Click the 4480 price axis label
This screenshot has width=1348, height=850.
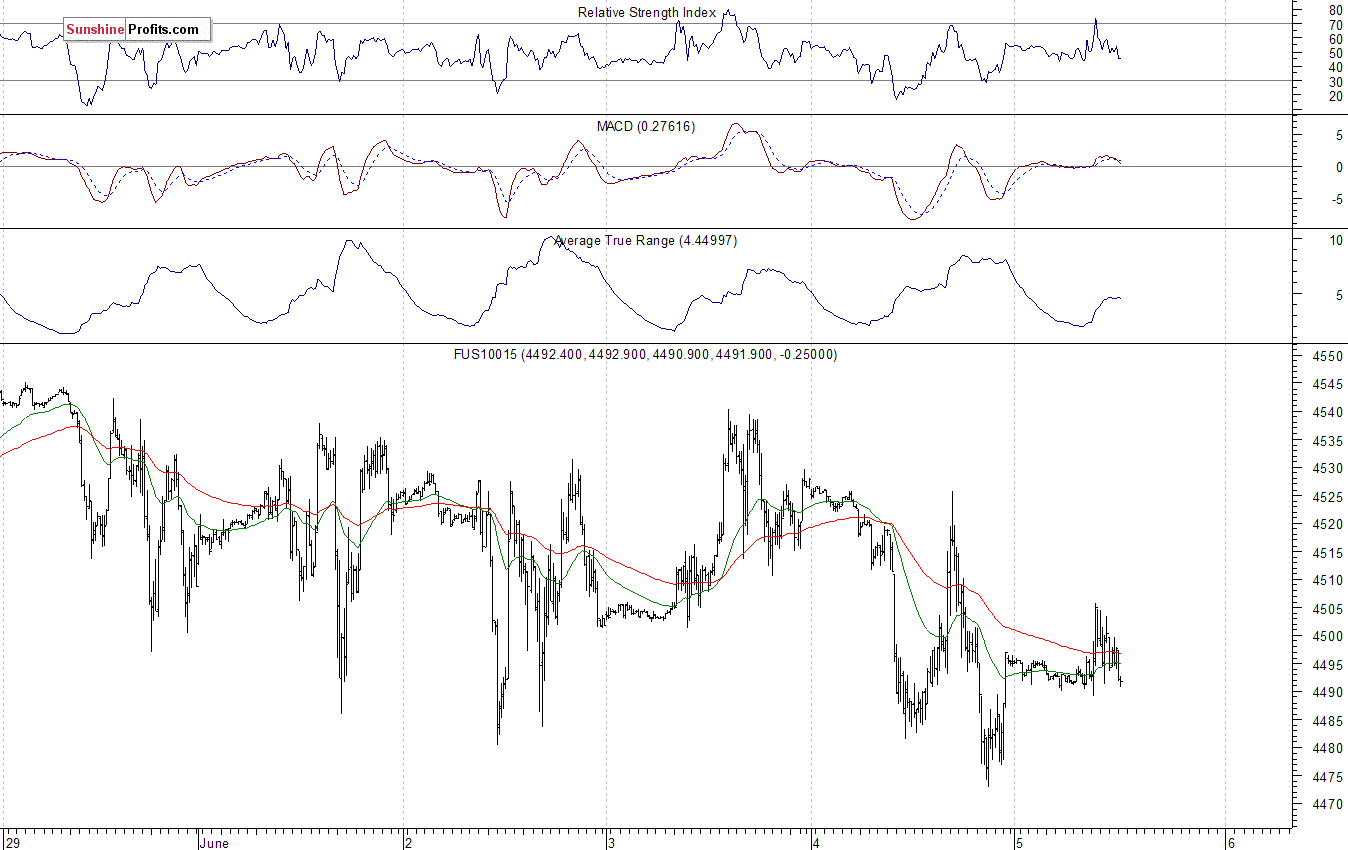tap(1328, 749)
